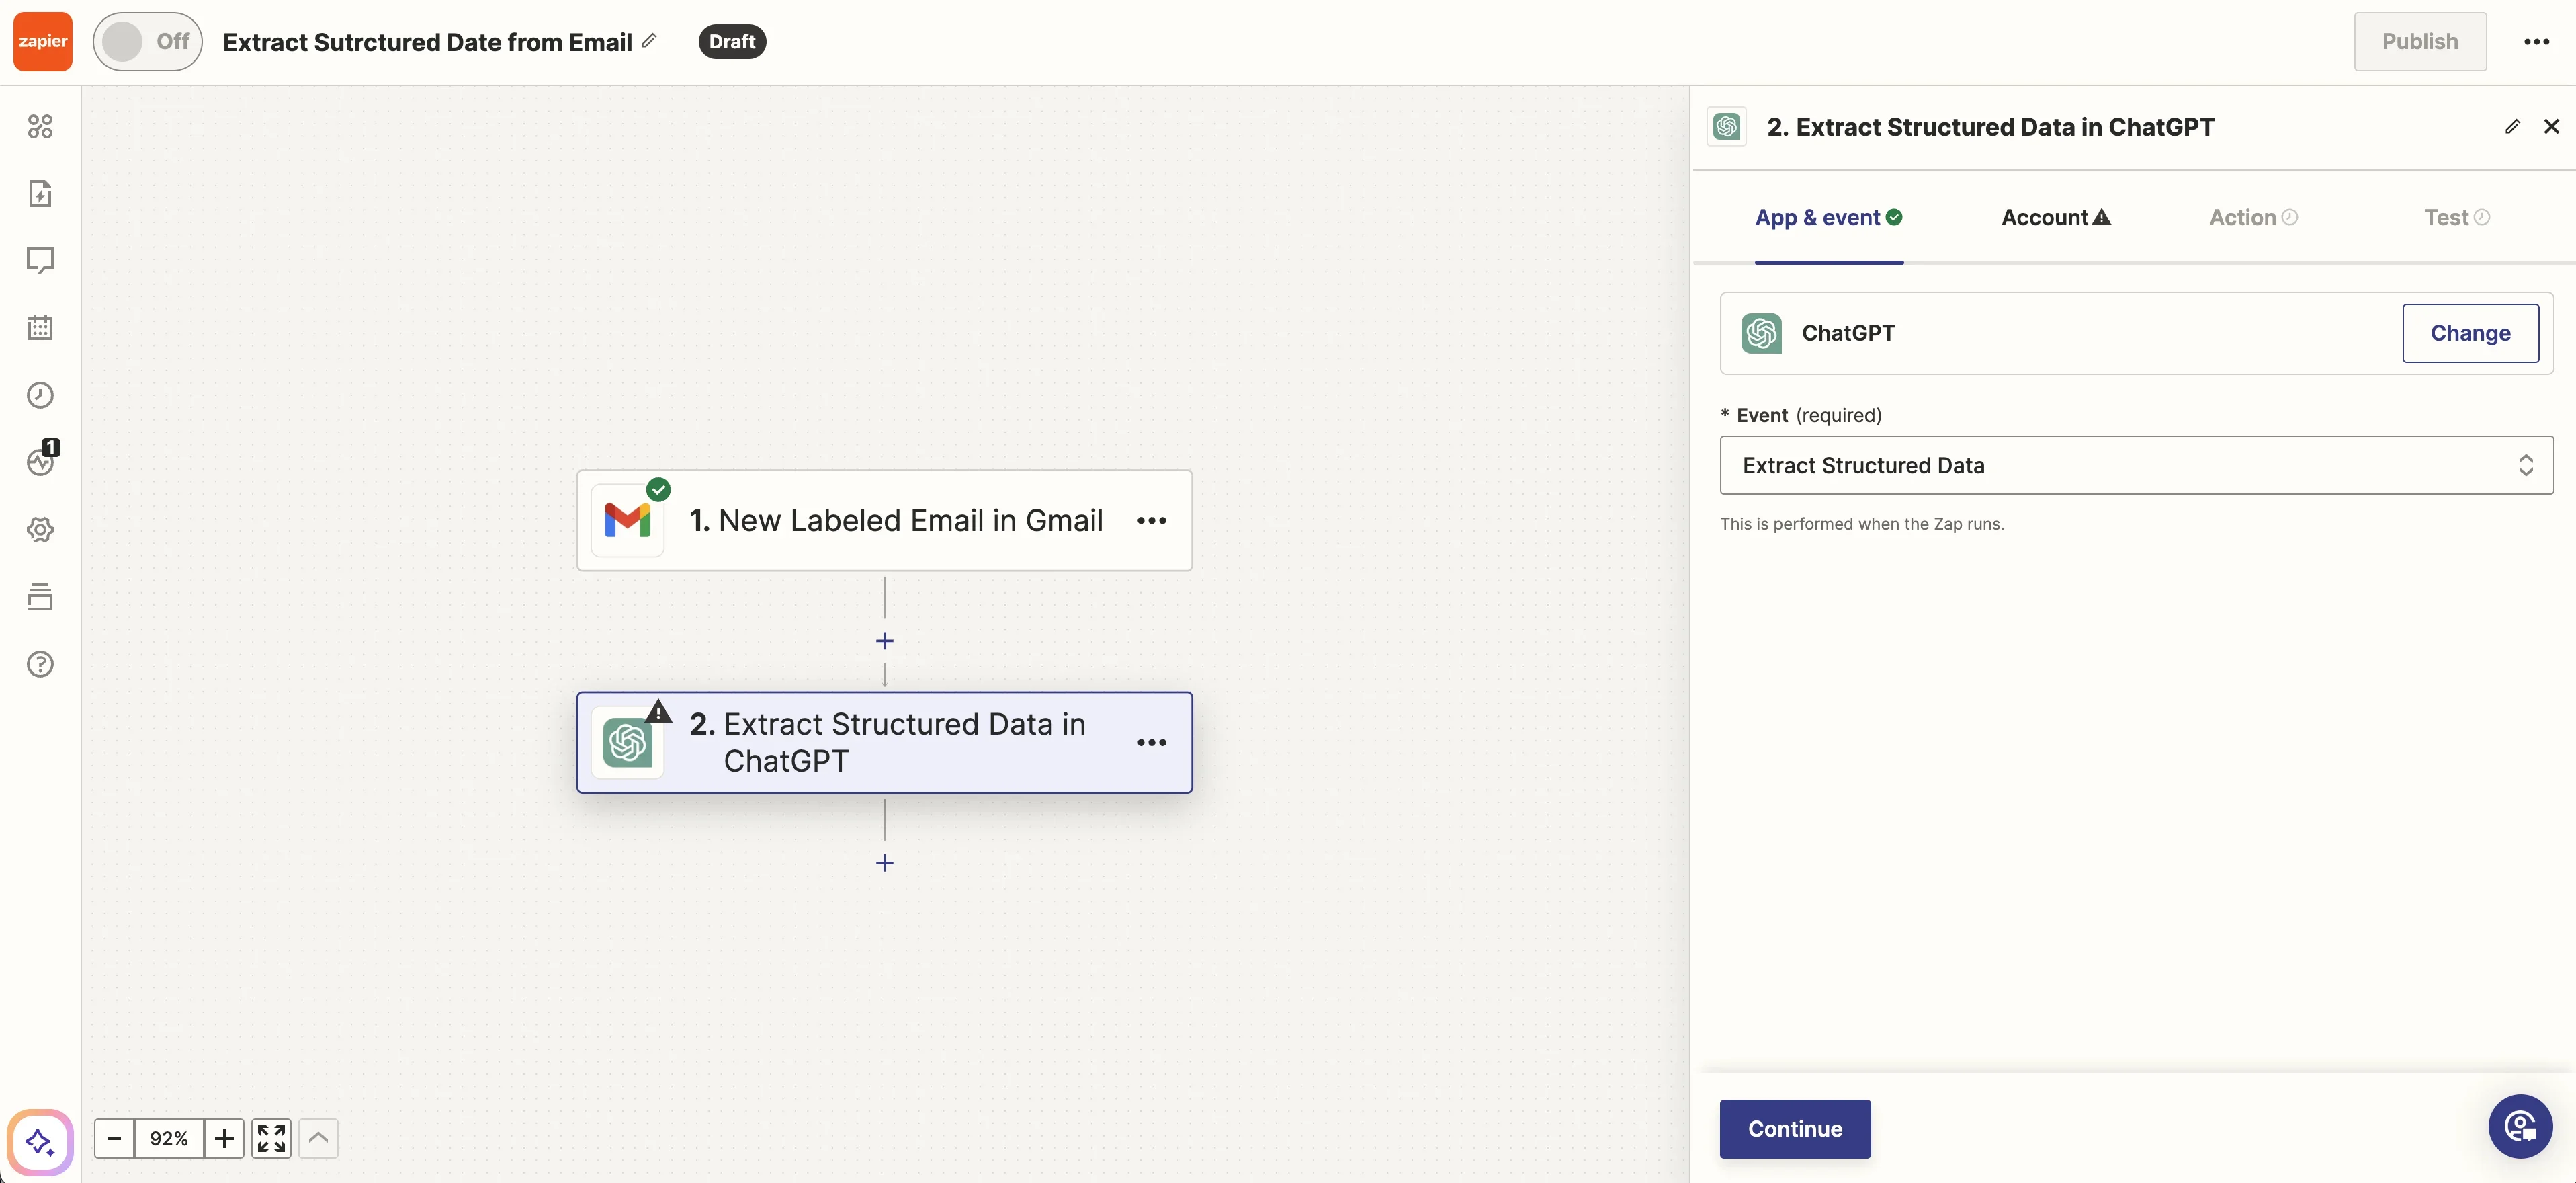Click Change next to ChatGPT
The image size is (2576, 1183).
2469,333
